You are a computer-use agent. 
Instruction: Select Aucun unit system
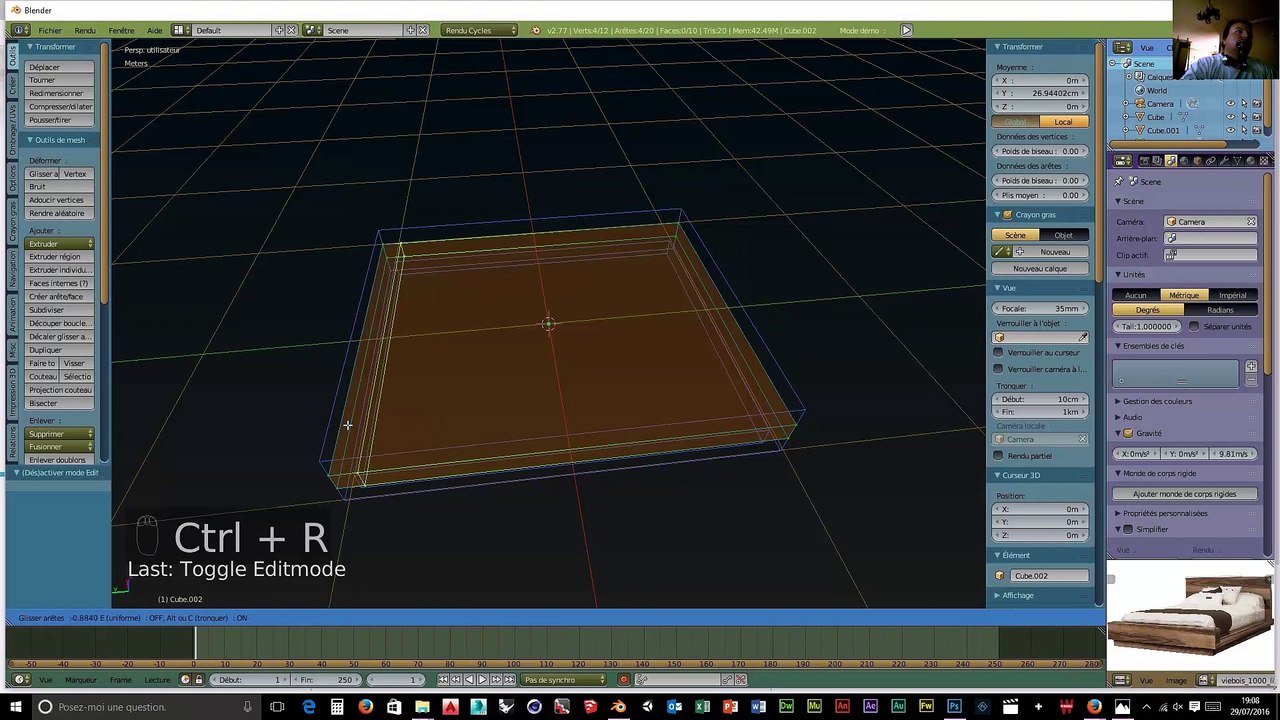(1136, 295)
